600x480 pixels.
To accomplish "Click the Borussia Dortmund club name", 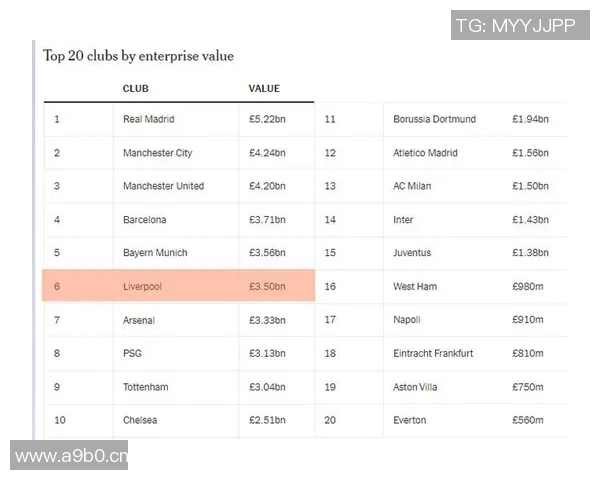I will point(434,119).
